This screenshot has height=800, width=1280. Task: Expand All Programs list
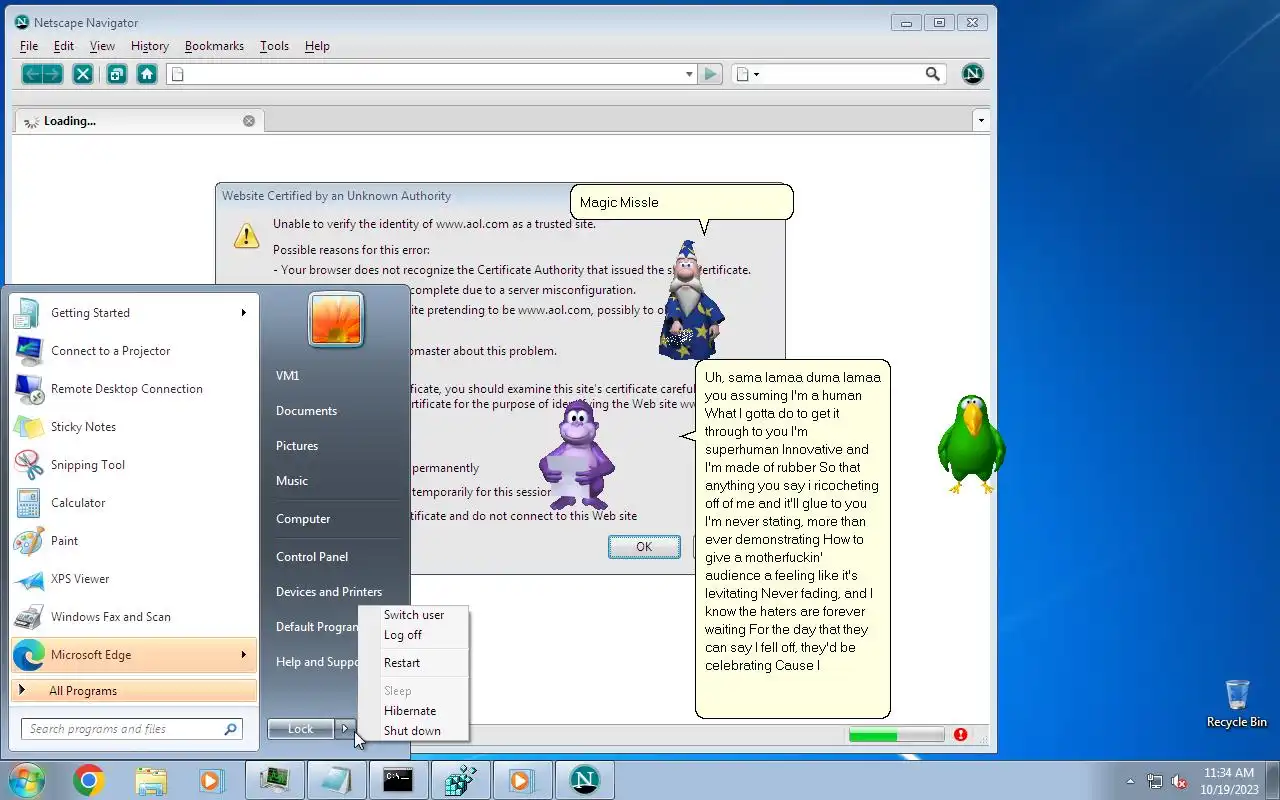[x=134, y=691]
